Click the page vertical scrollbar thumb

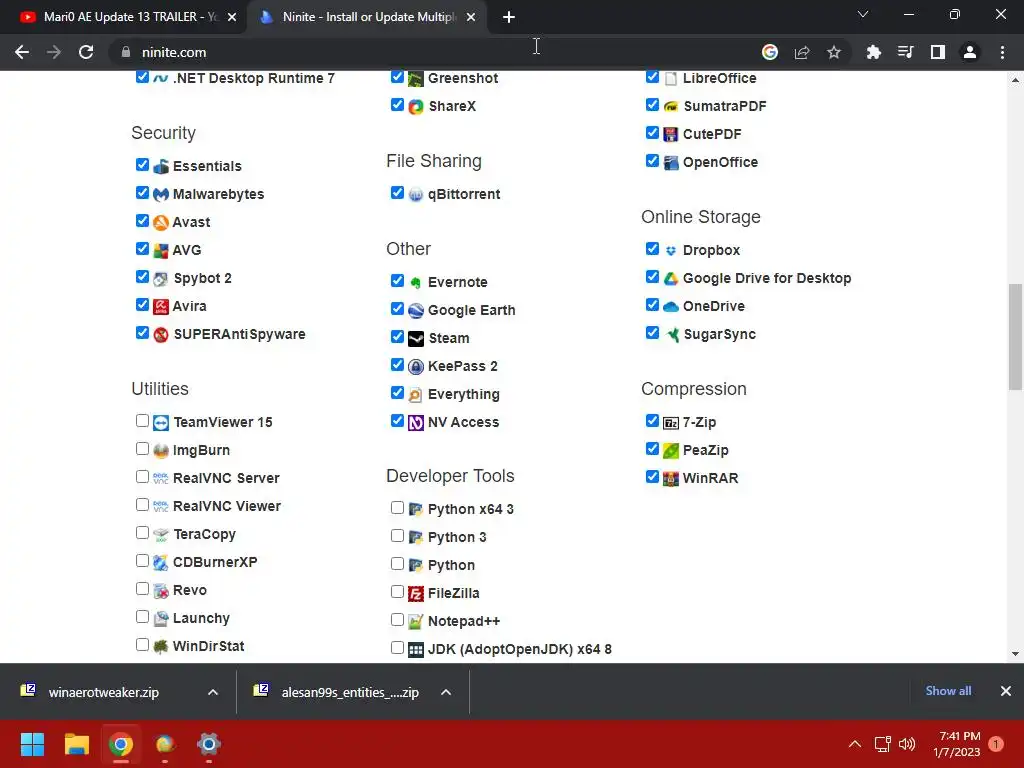pos(1015,336)
